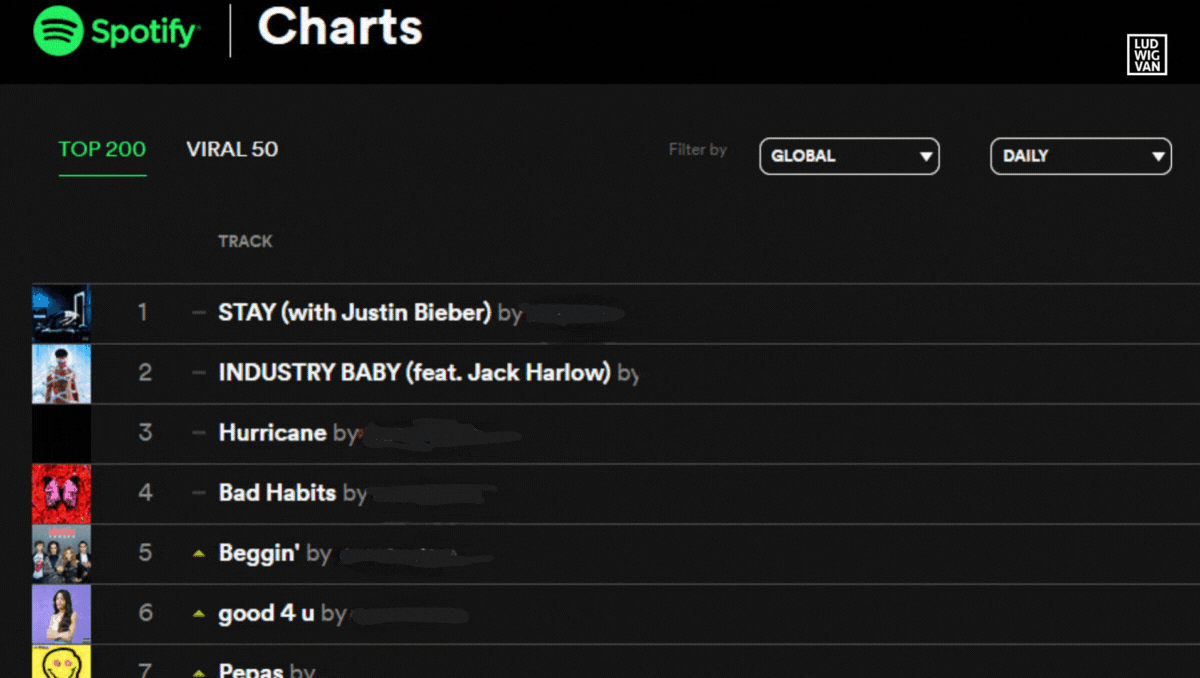Click the upward trend arrow beside good 4 u
The height and width of the screenshot is (678, 1200).
[x=198, y=613]
